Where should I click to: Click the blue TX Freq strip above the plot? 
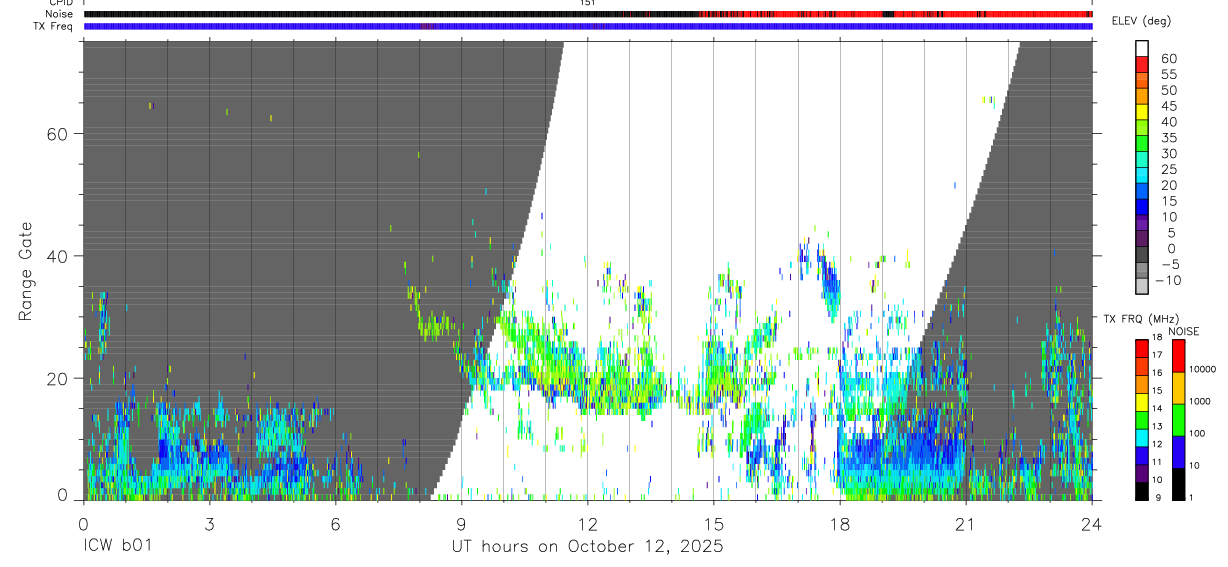coord(587,26)
